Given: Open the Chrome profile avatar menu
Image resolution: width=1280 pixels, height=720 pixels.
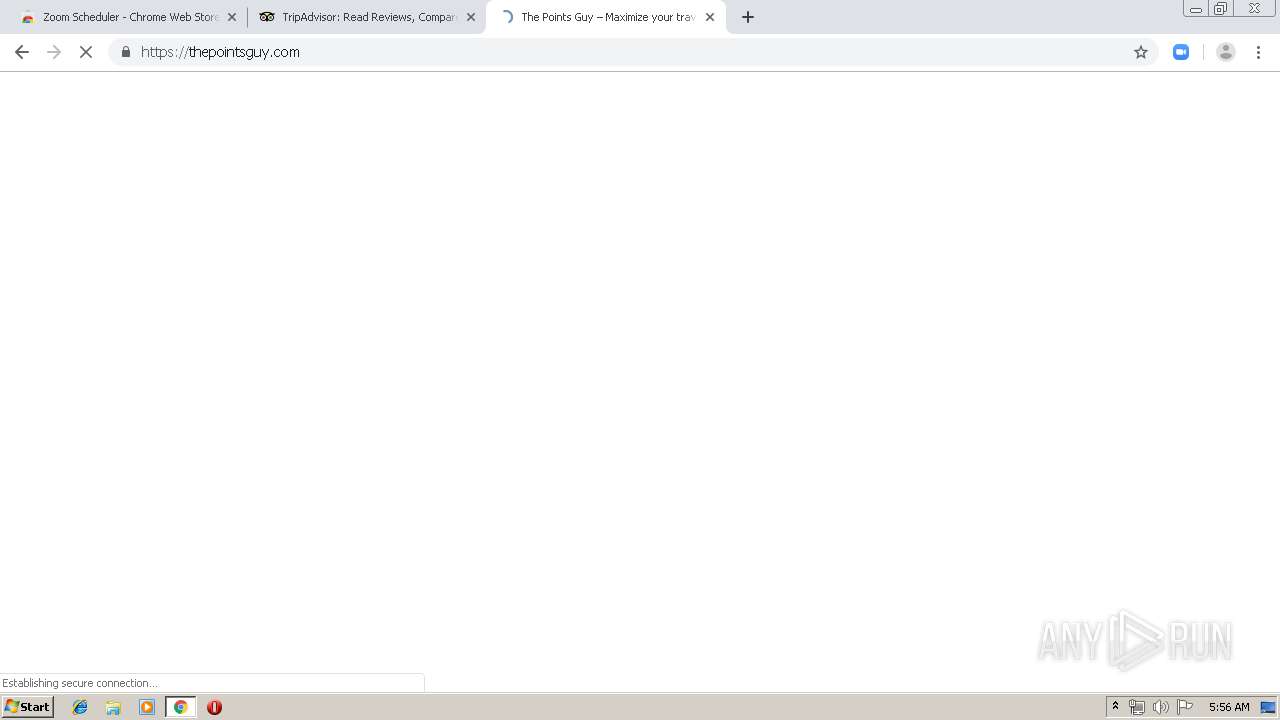Looking at the screenshot, I should click(x=1226, y=52).
